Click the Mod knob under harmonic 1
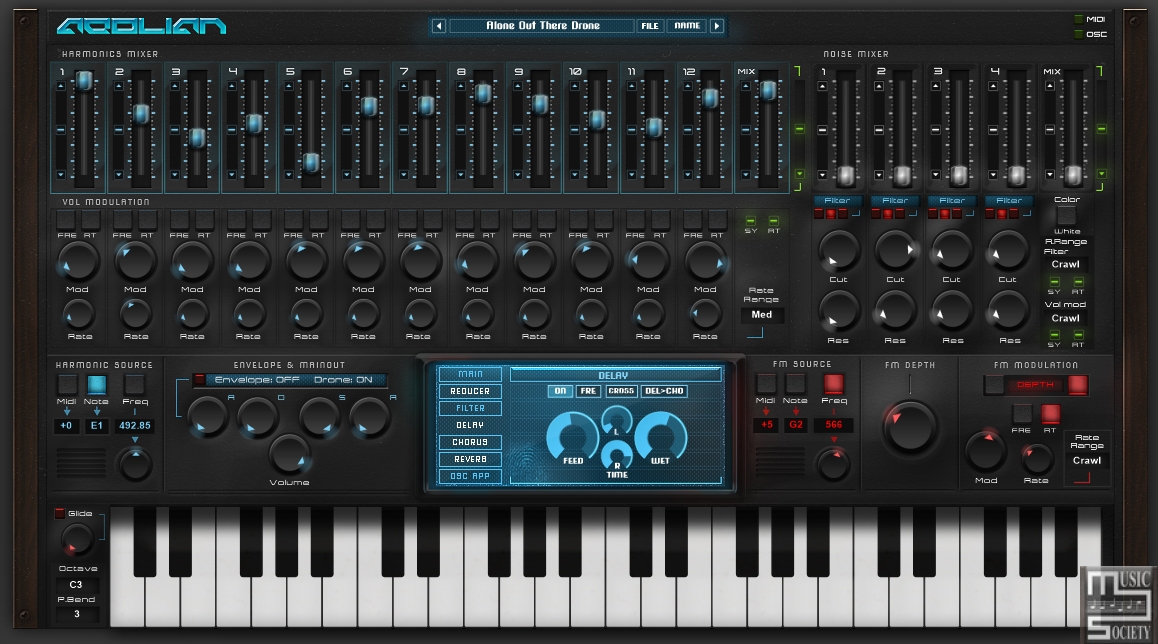 click(x=78, y=261)
